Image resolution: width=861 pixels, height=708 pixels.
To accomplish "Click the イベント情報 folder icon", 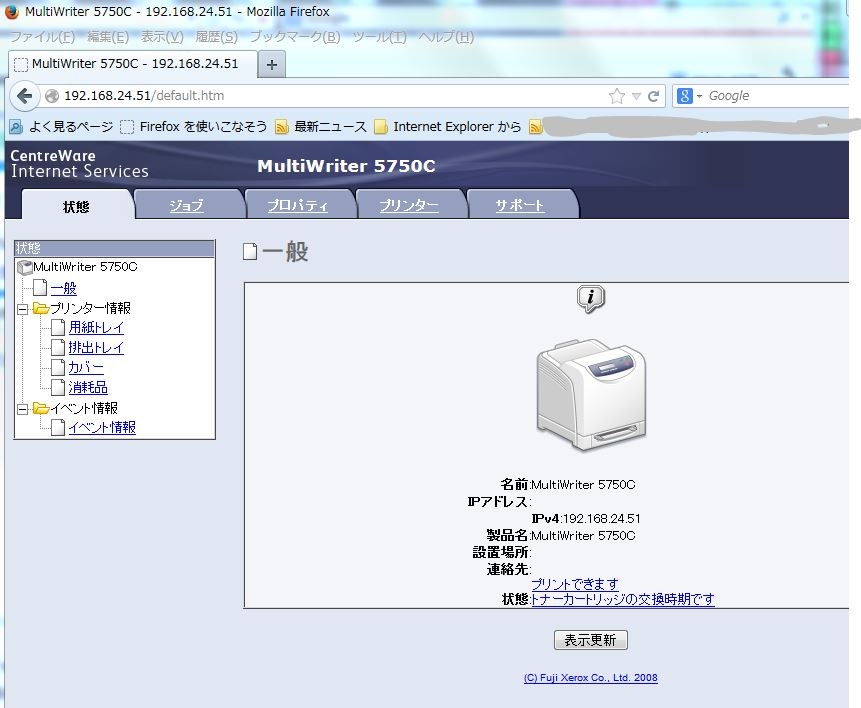I will [41, 408].
